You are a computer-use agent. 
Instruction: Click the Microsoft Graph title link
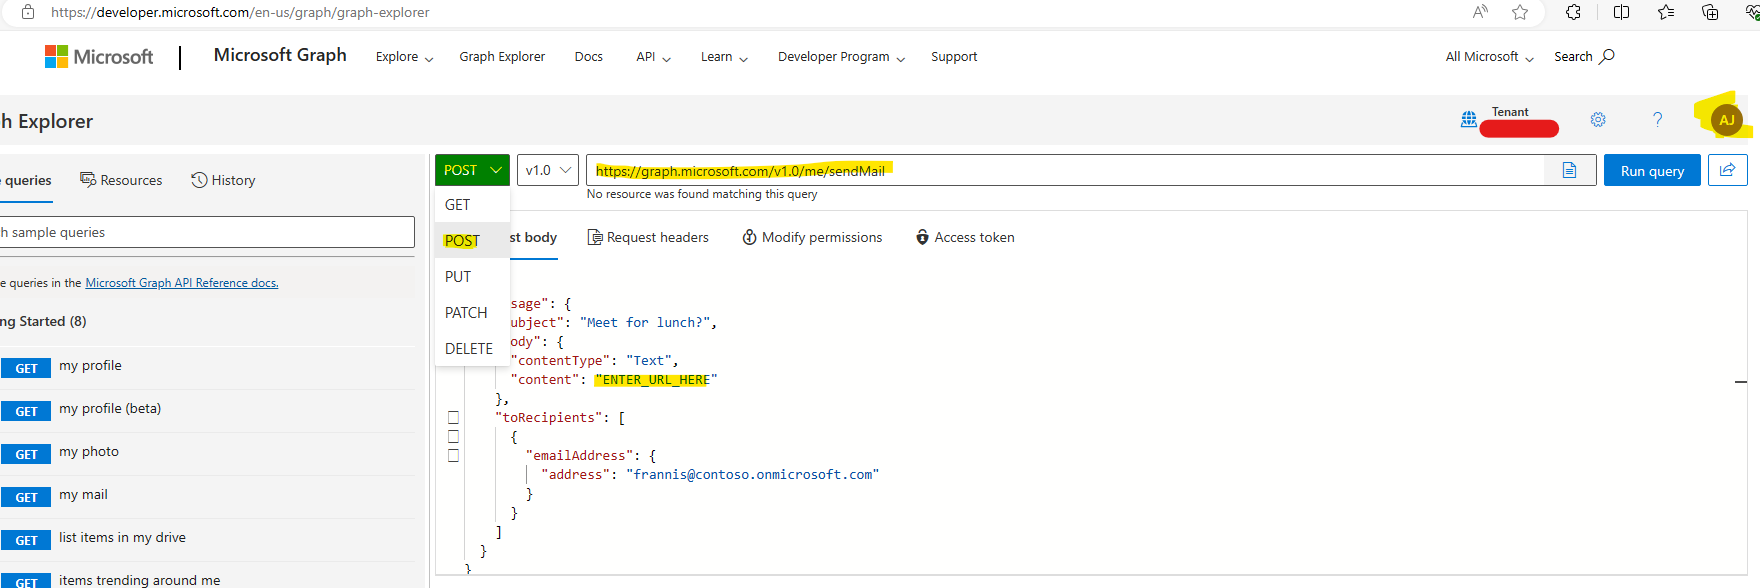[x=280, y=55]
